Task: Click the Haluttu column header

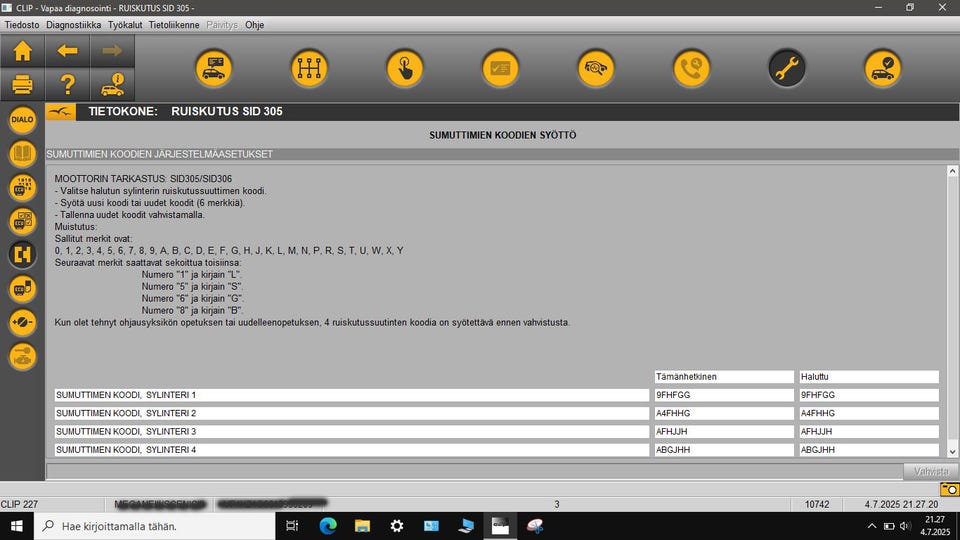Action: coord(869,377)
